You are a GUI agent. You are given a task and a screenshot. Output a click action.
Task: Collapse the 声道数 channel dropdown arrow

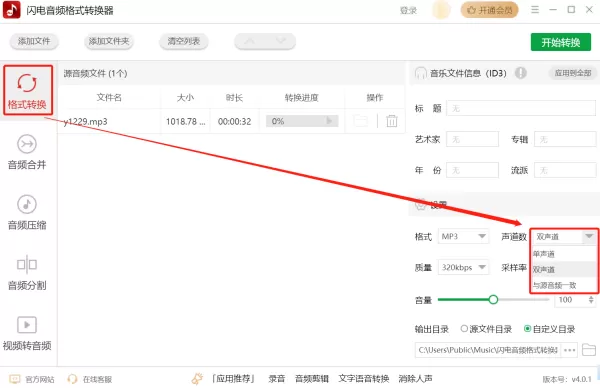pos(589,236)
